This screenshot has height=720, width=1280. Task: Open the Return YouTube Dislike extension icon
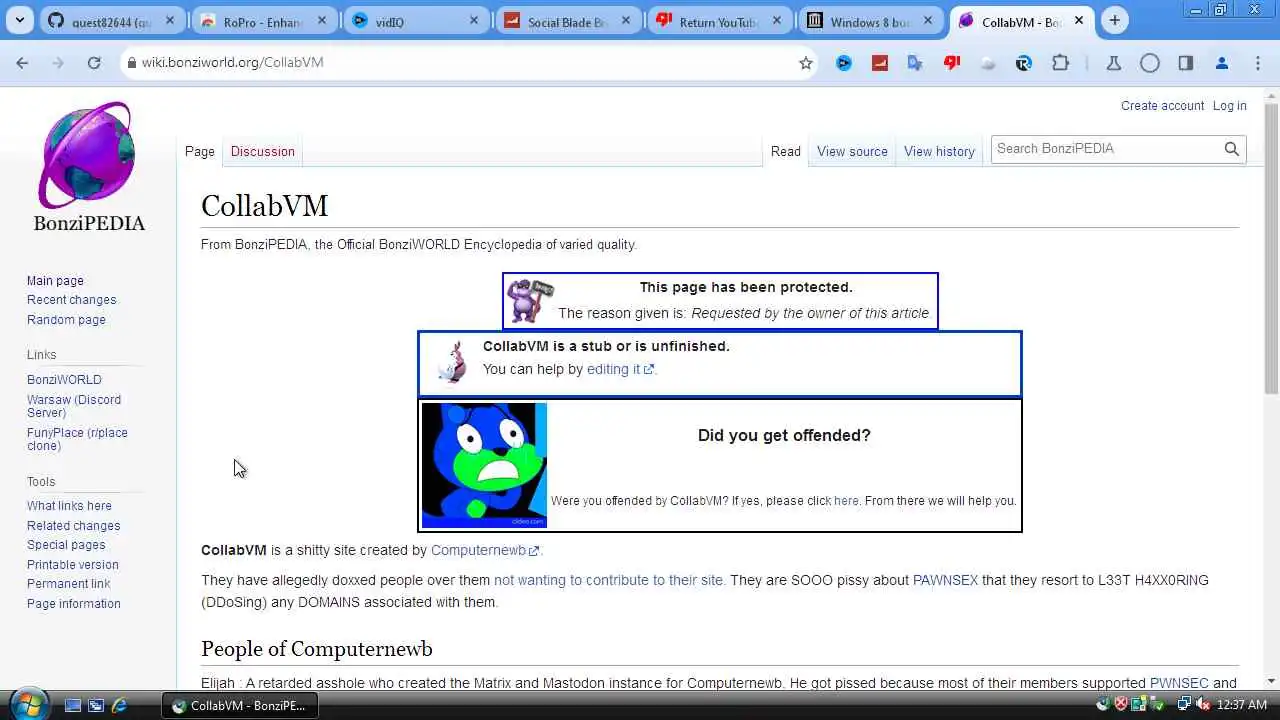[x=952, y=62]
